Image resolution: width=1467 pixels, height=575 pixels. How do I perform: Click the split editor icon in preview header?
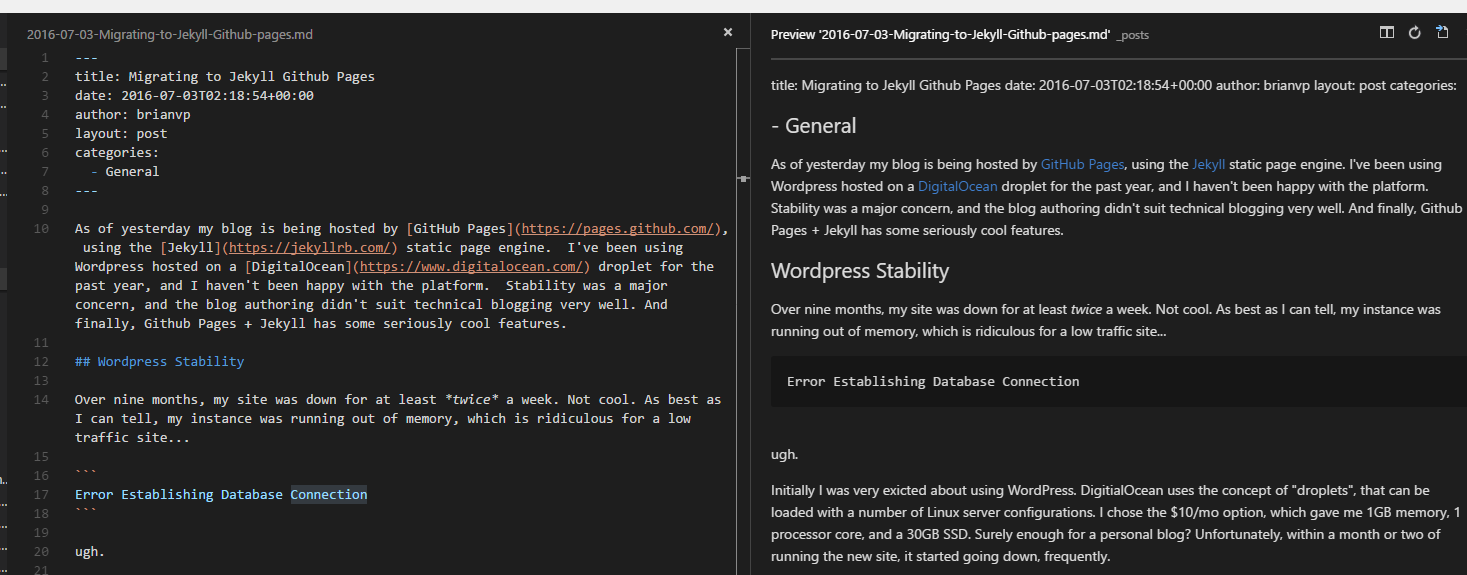click(1386, 32)
